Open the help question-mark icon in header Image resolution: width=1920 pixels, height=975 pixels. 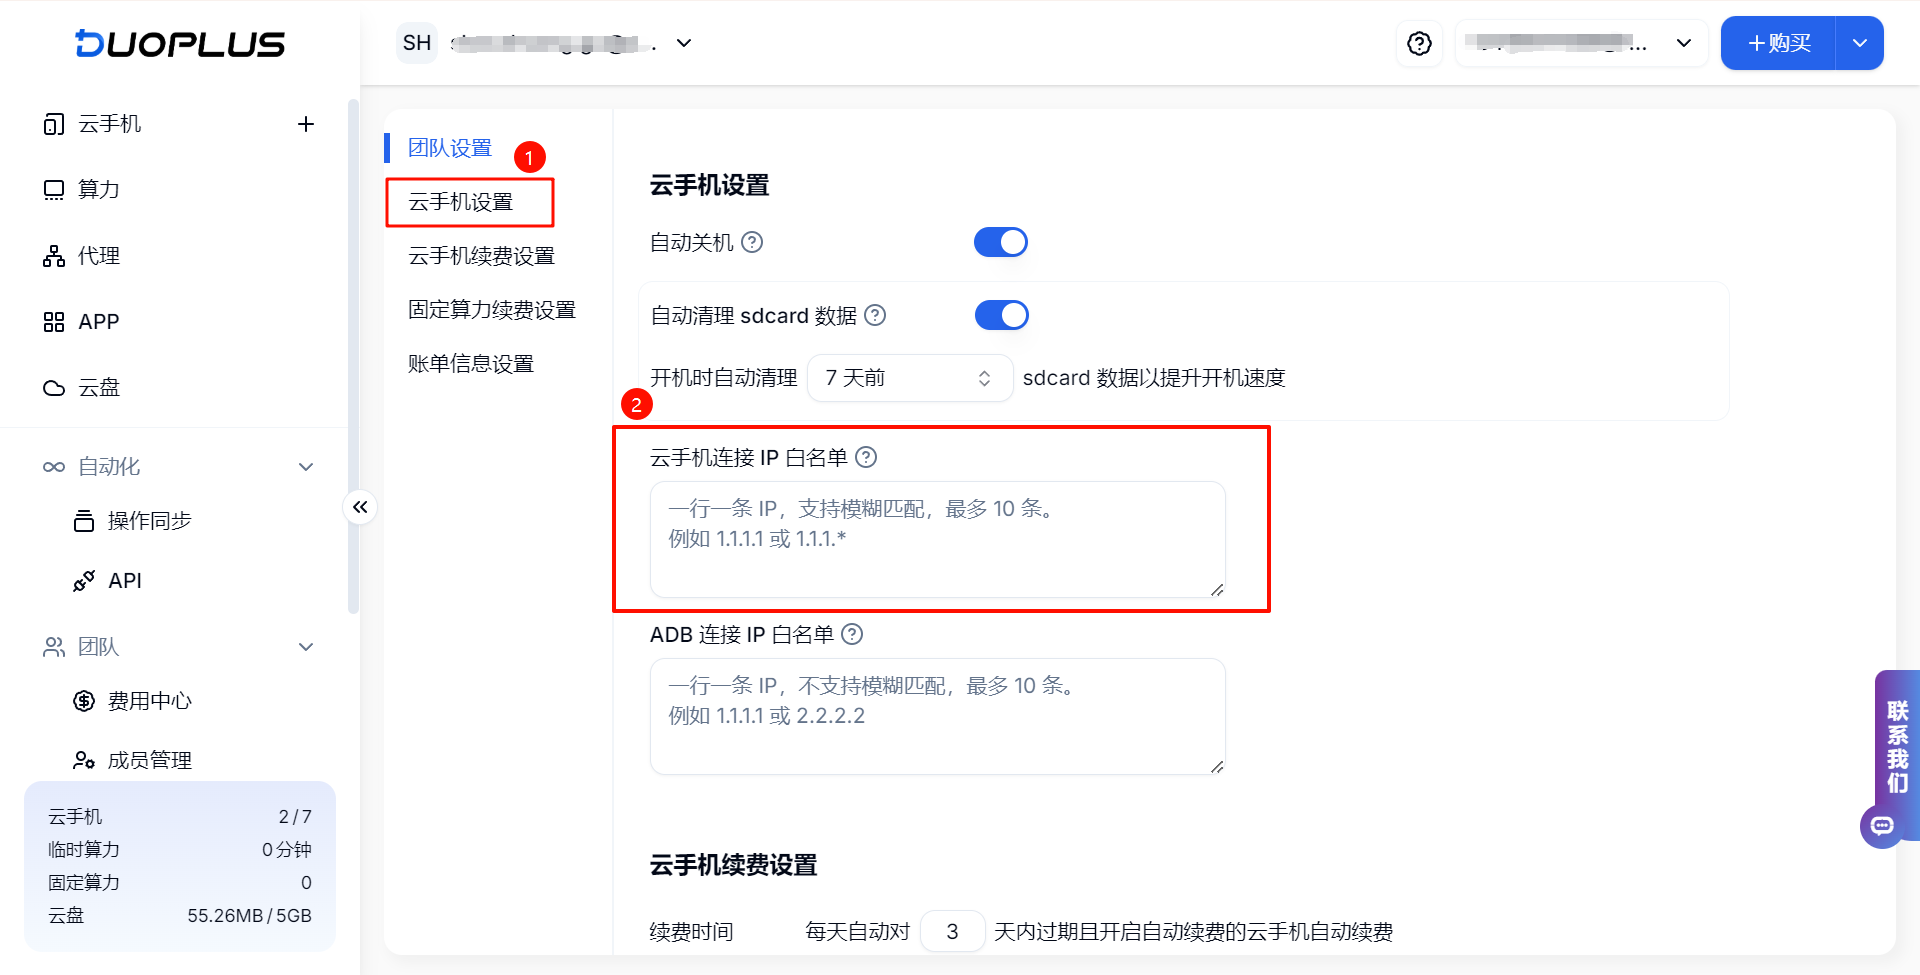tap(1419, 44)
